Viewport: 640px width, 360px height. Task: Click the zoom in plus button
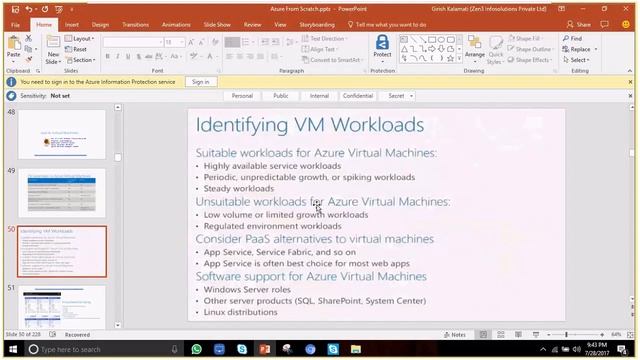(x=602, y=335)
